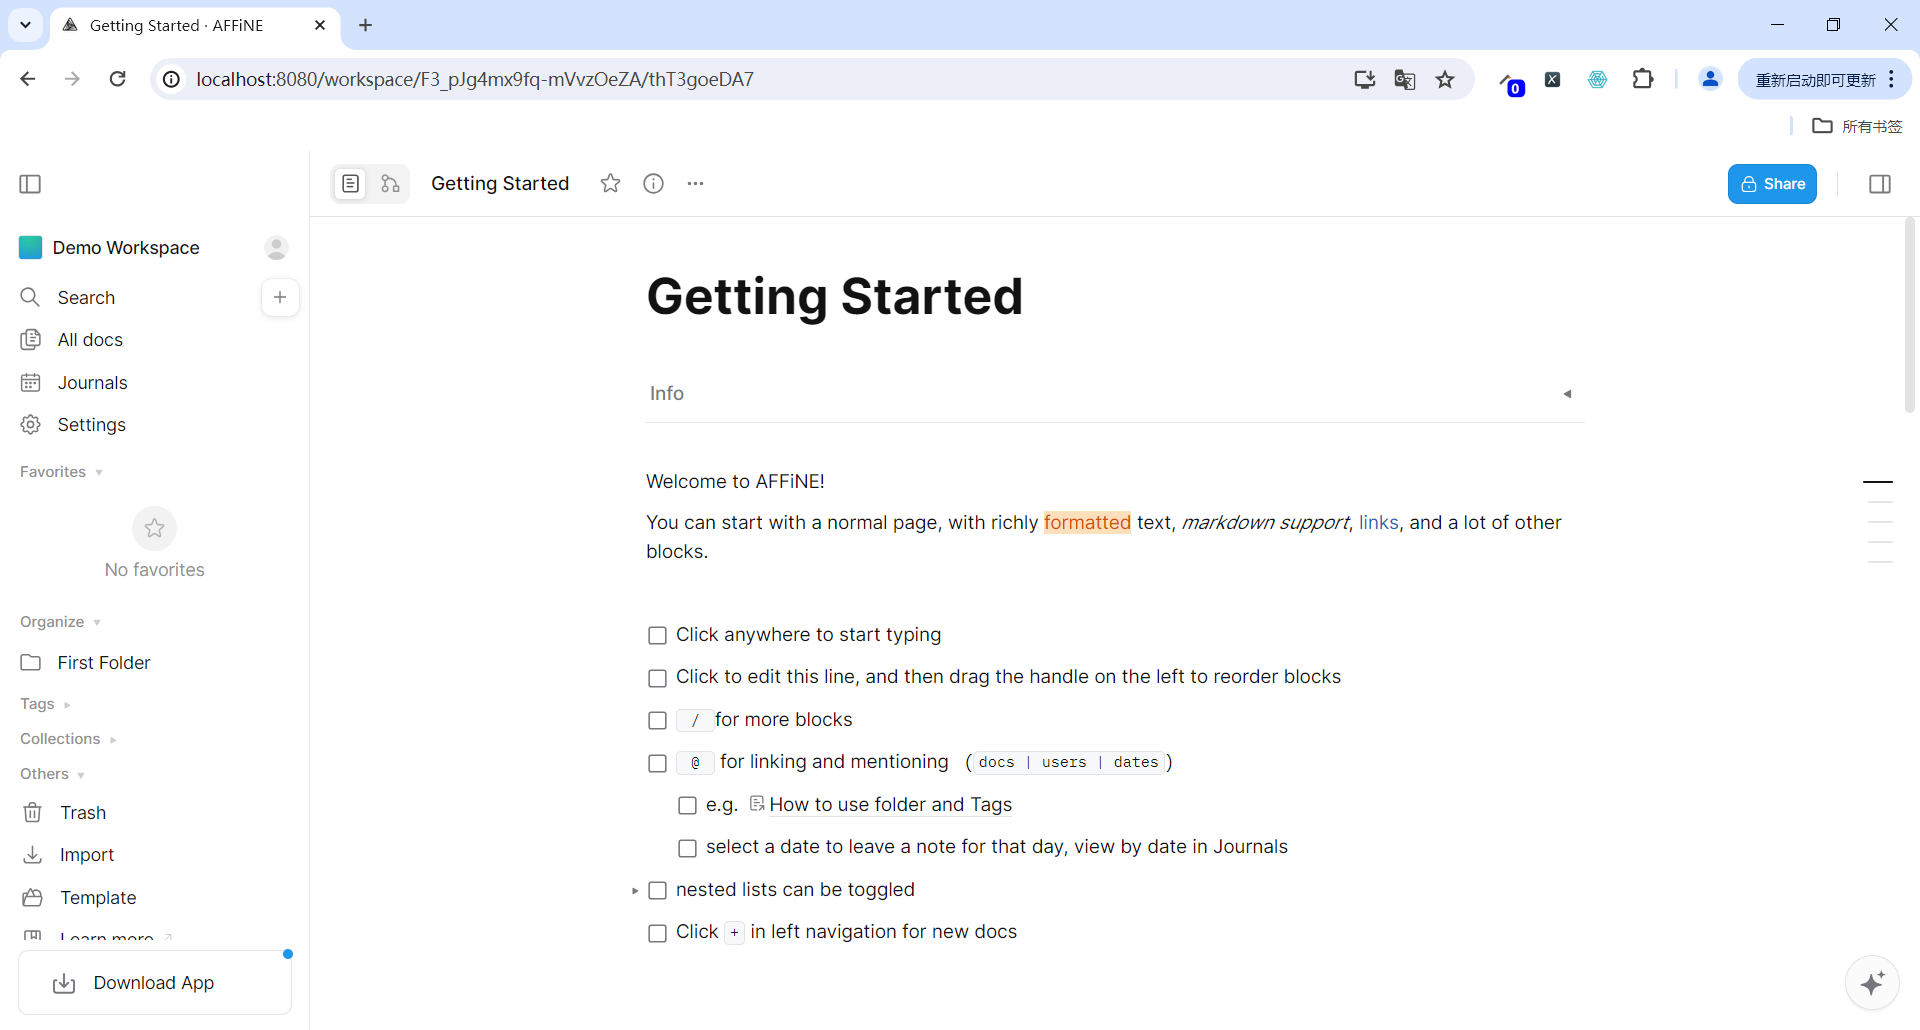Expand the nested lists toggle arrow

(x=635, y=891)
